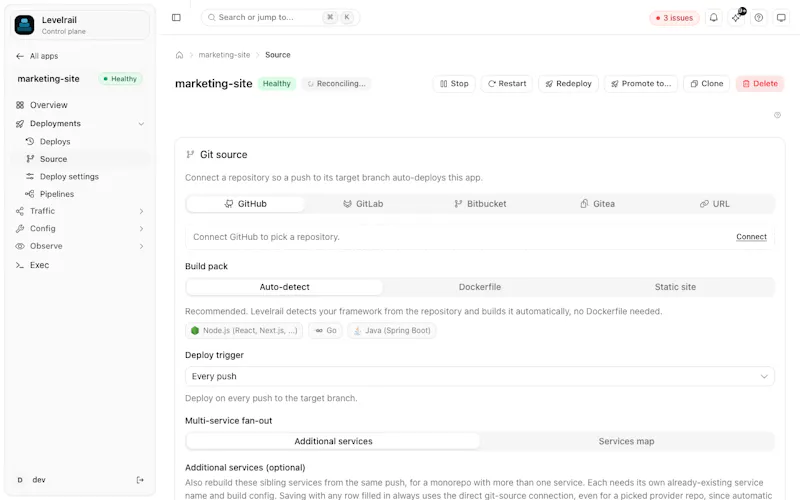Viewport: 800px width, 500px height.
Task: Expand the Traffic section chevron
Action: tap(141, 211)
